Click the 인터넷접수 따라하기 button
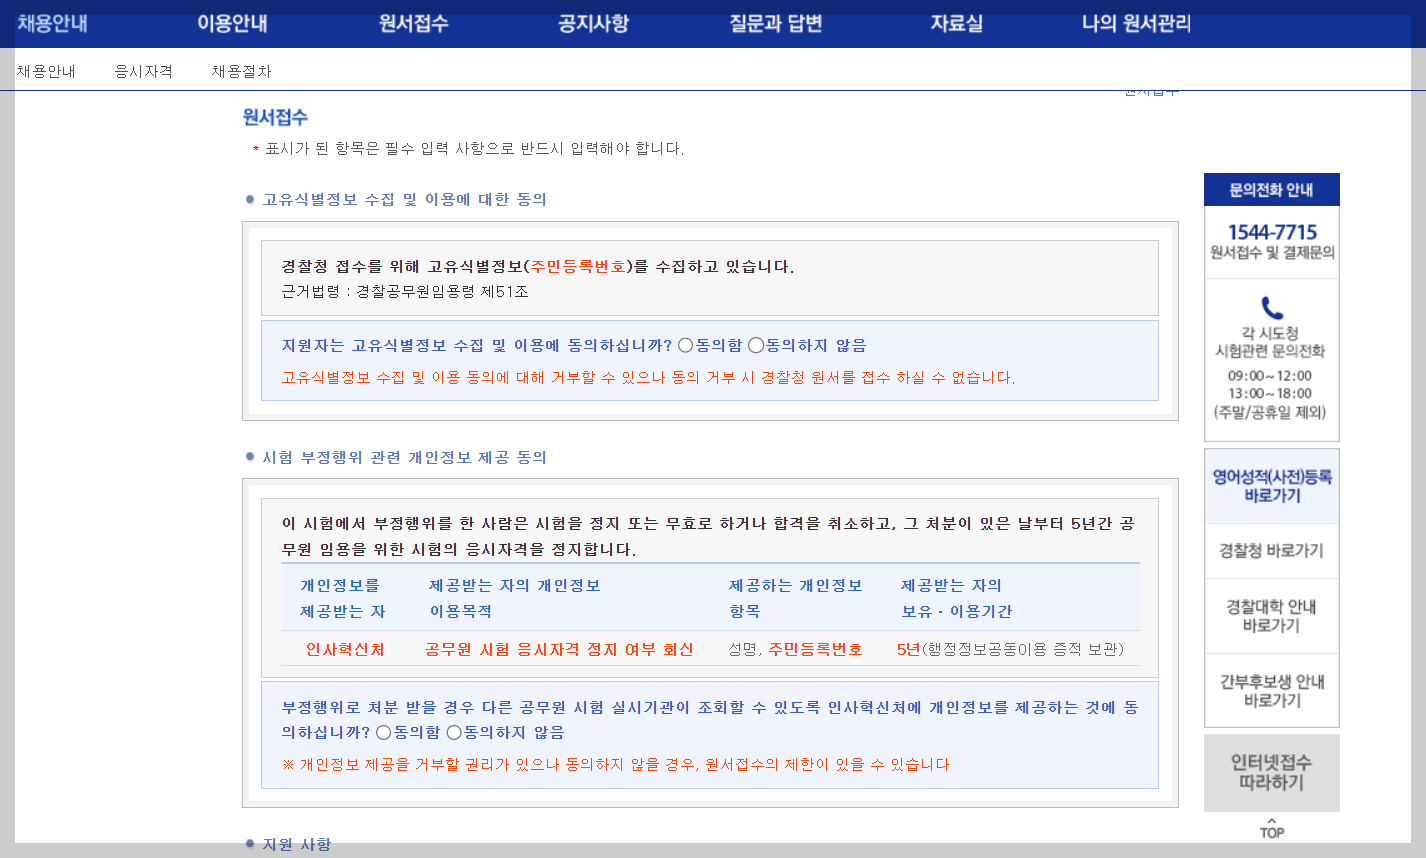The image size is (1426, 858). point(1271,773)
